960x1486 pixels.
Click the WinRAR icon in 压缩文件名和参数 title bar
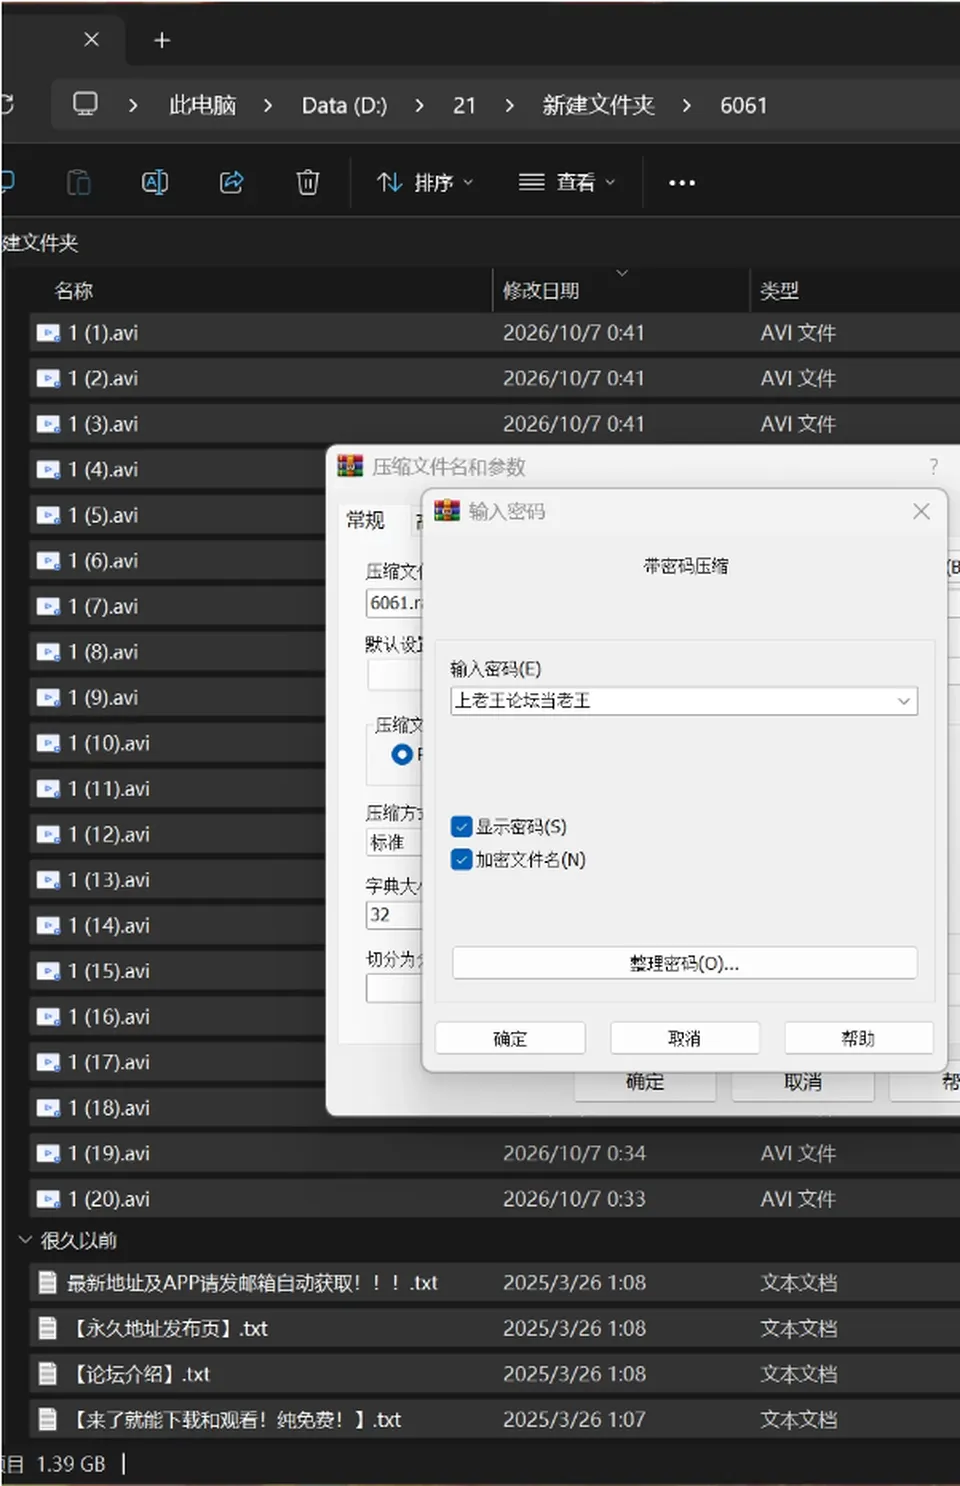click(350, 466)
